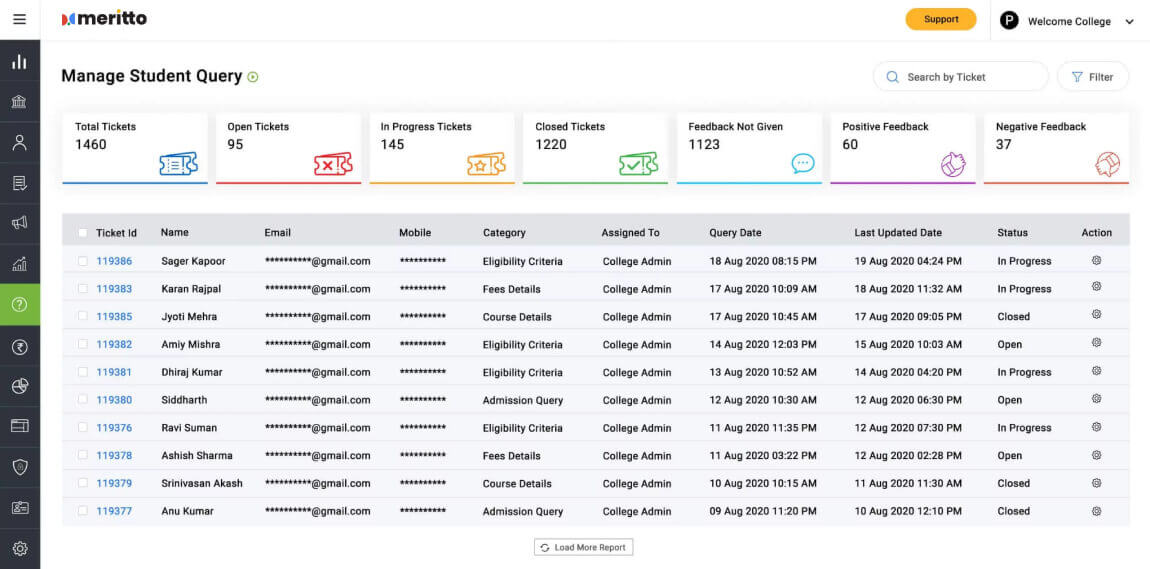Click the institution building sidebar icon

(x=19, y=102)
